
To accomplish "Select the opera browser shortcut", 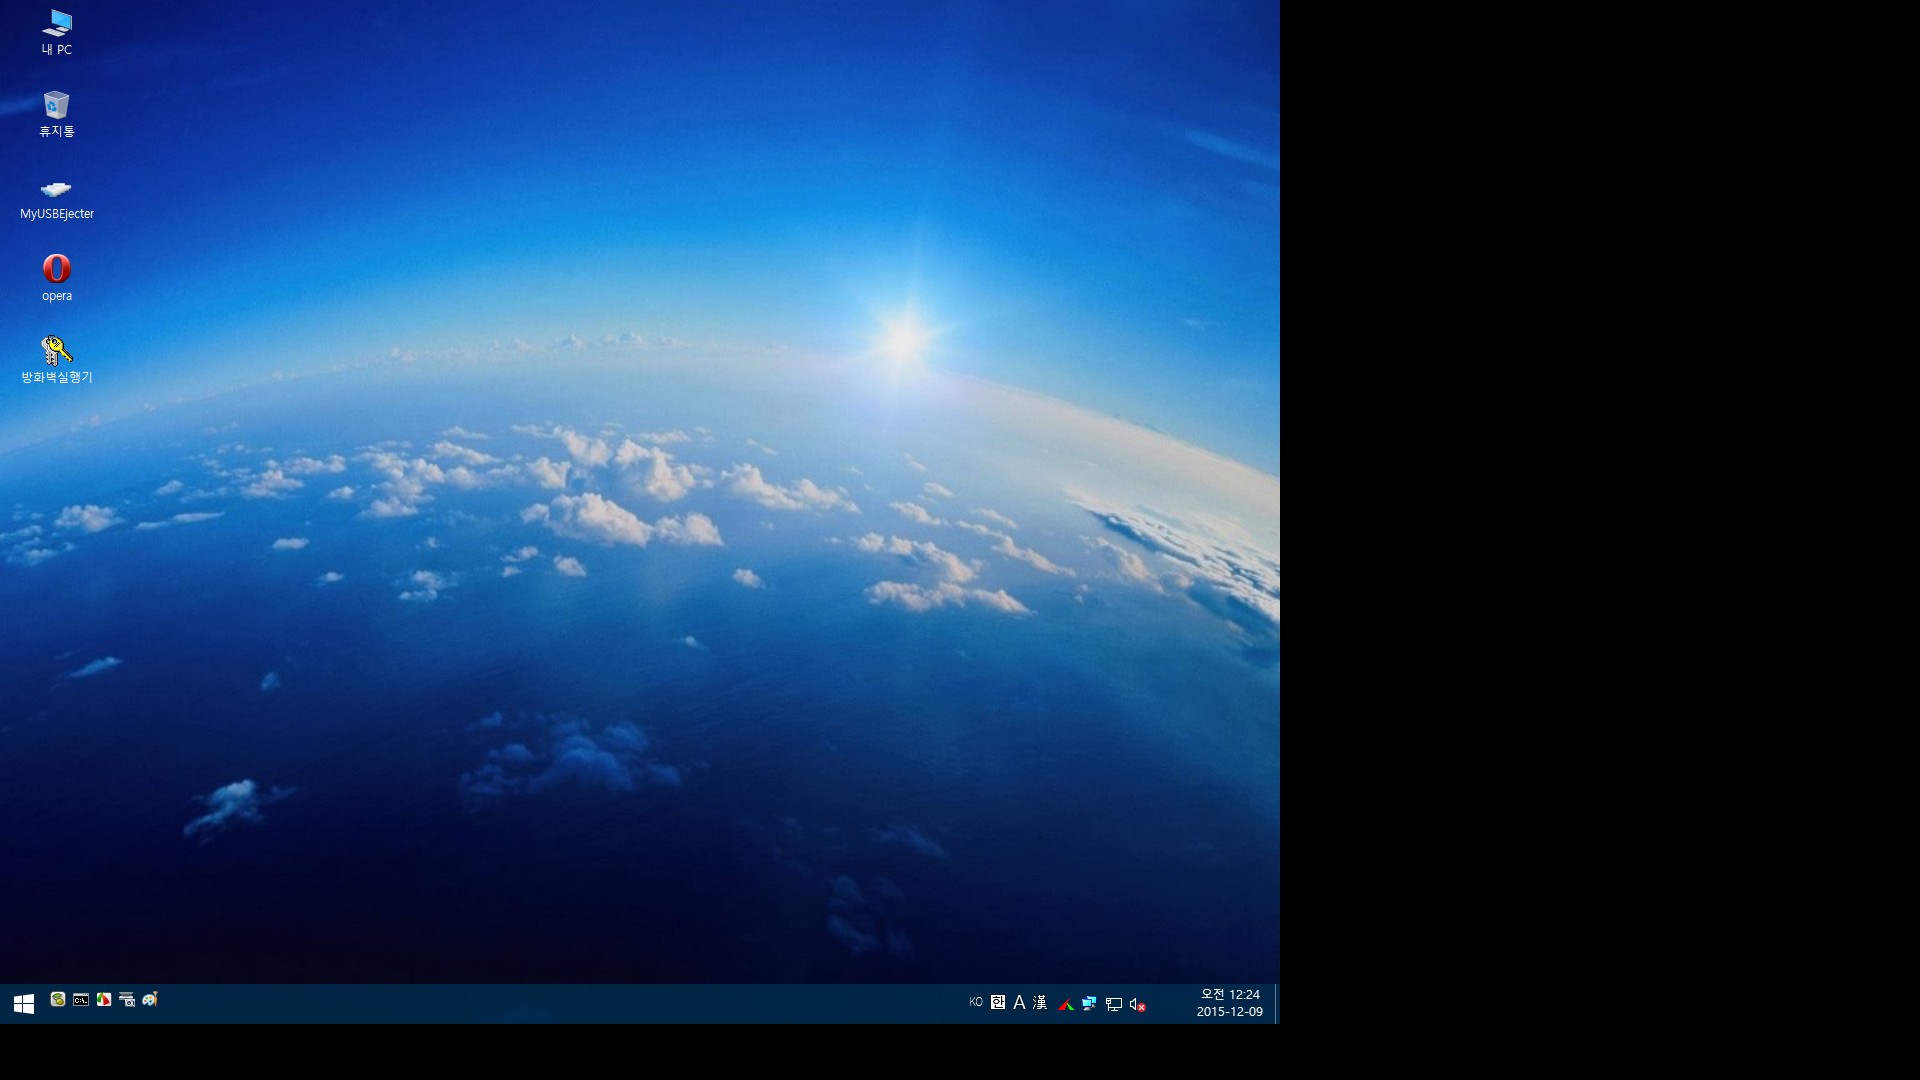I will (57, 278).
